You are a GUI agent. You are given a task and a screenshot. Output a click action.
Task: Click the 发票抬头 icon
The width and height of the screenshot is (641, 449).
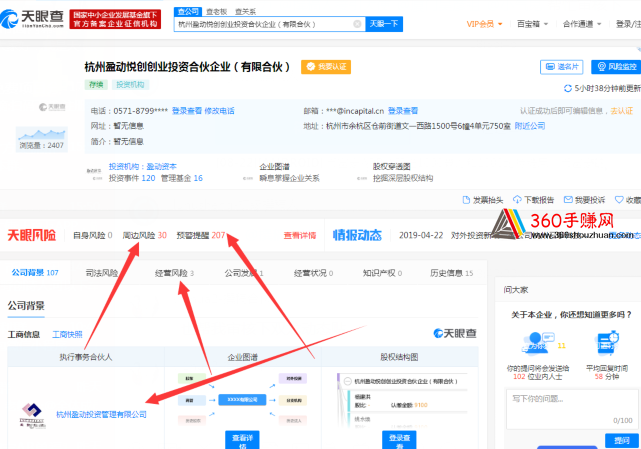[466, 200]
